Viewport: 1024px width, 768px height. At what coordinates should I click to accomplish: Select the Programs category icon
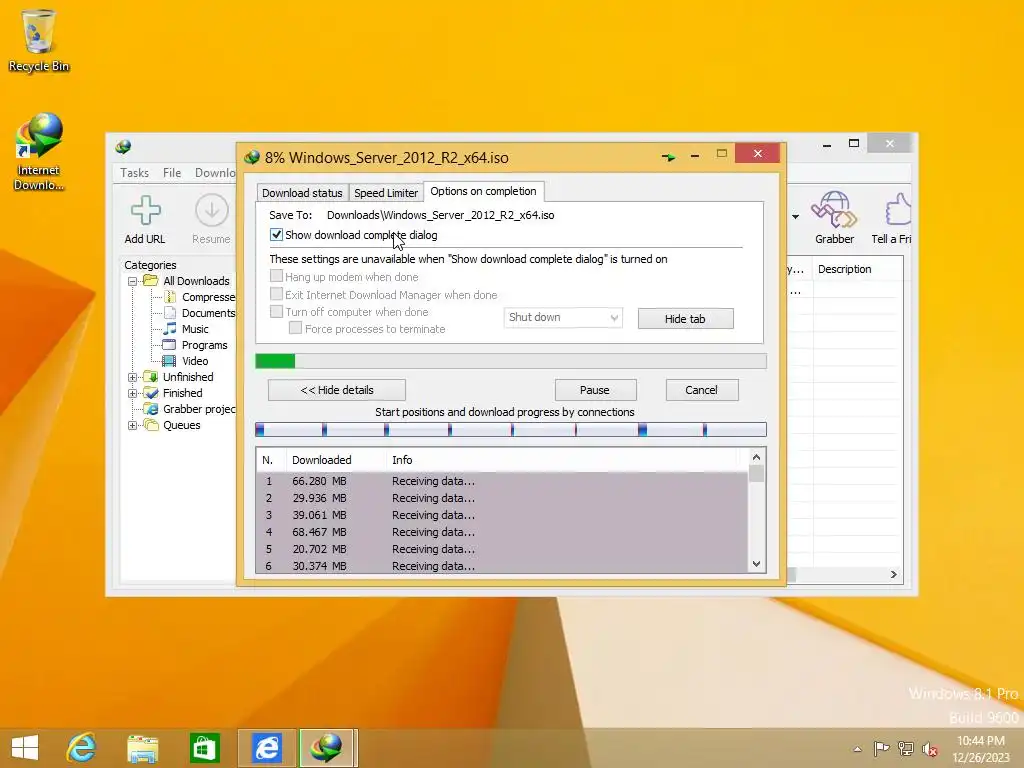click(169, 345)
